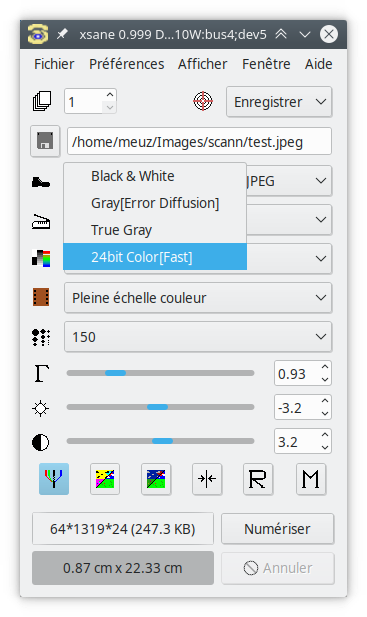Click the Numériser button
The height and width of the screenshot is (617, 367).
(x=278, y=529)
